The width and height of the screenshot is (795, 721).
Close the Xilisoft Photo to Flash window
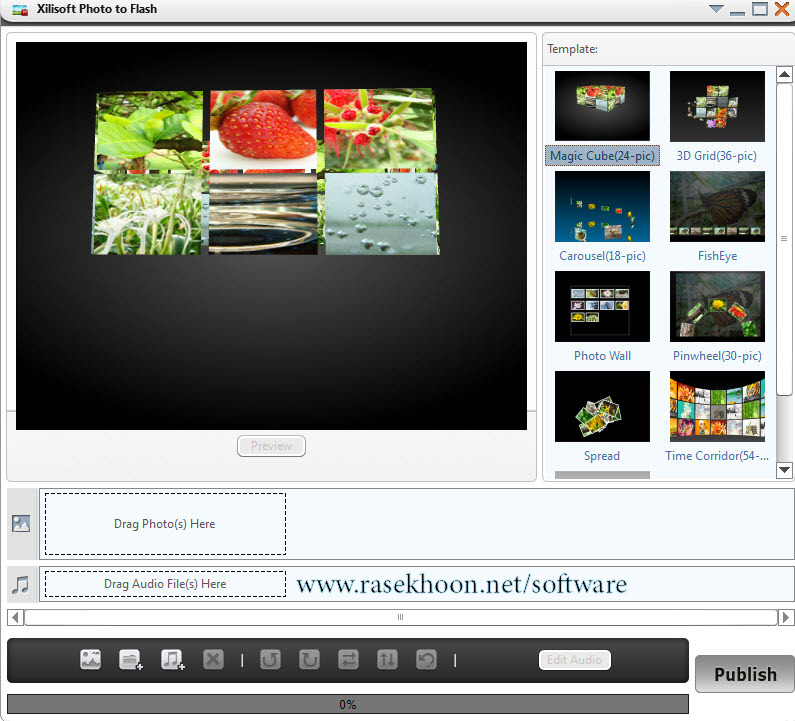tap(782, 9)
